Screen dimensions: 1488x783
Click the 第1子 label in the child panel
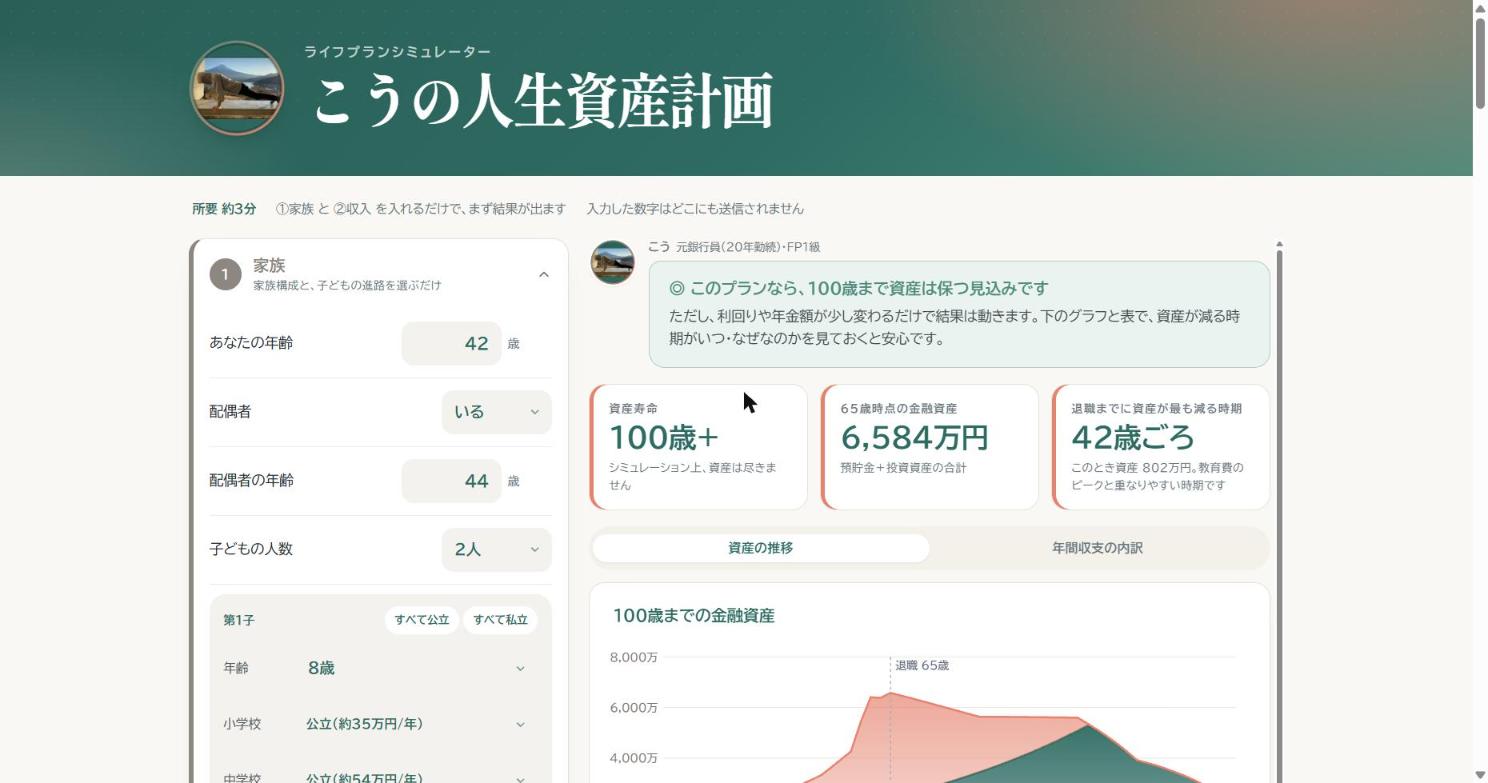pyautogui.click(x=239, y=620)
